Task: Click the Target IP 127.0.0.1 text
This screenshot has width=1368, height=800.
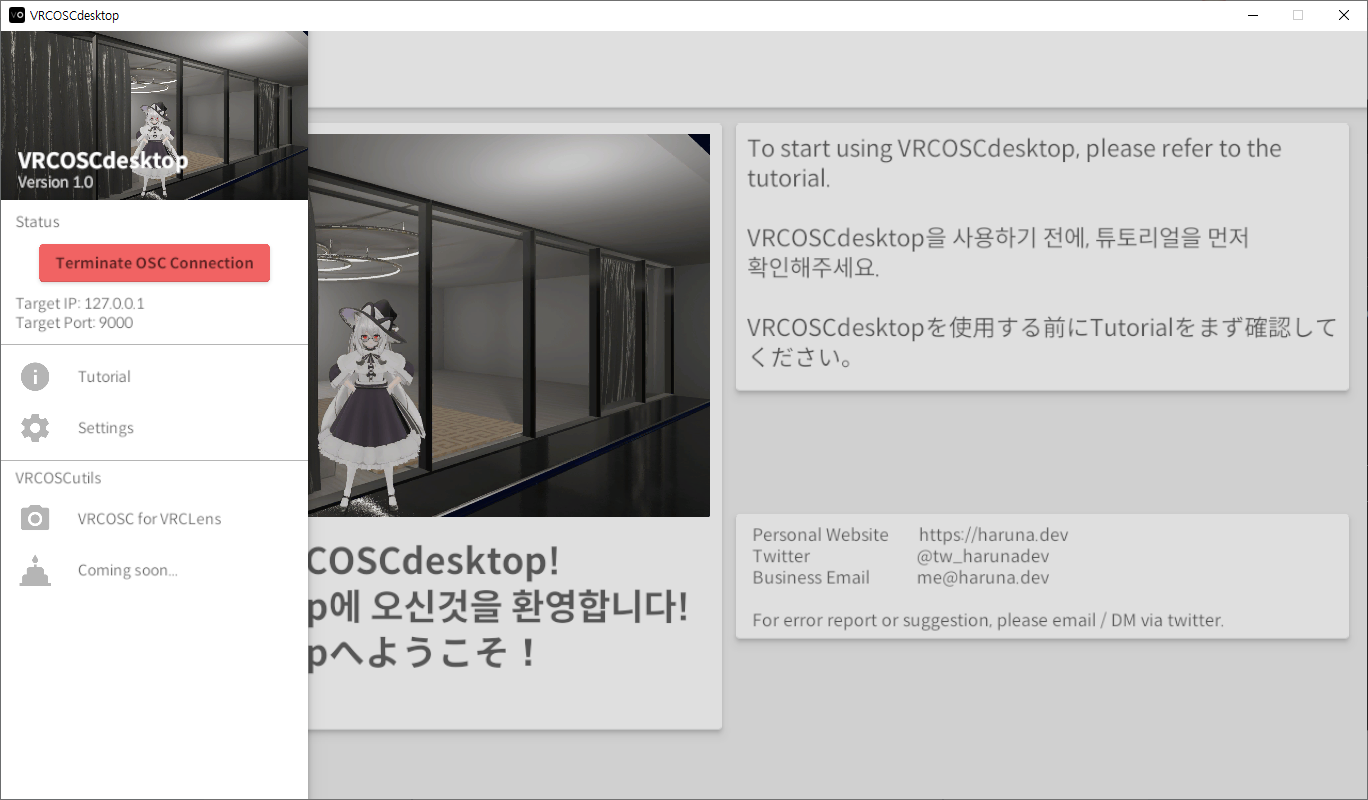Action: coord(74,304)
